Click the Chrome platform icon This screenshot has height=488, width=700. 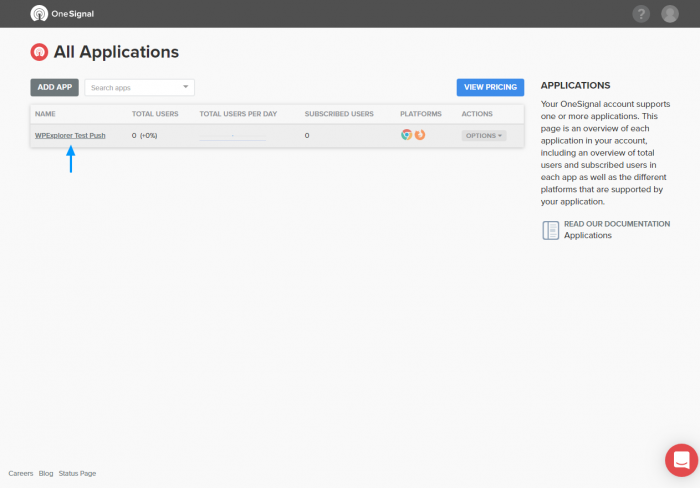point(406,135)
